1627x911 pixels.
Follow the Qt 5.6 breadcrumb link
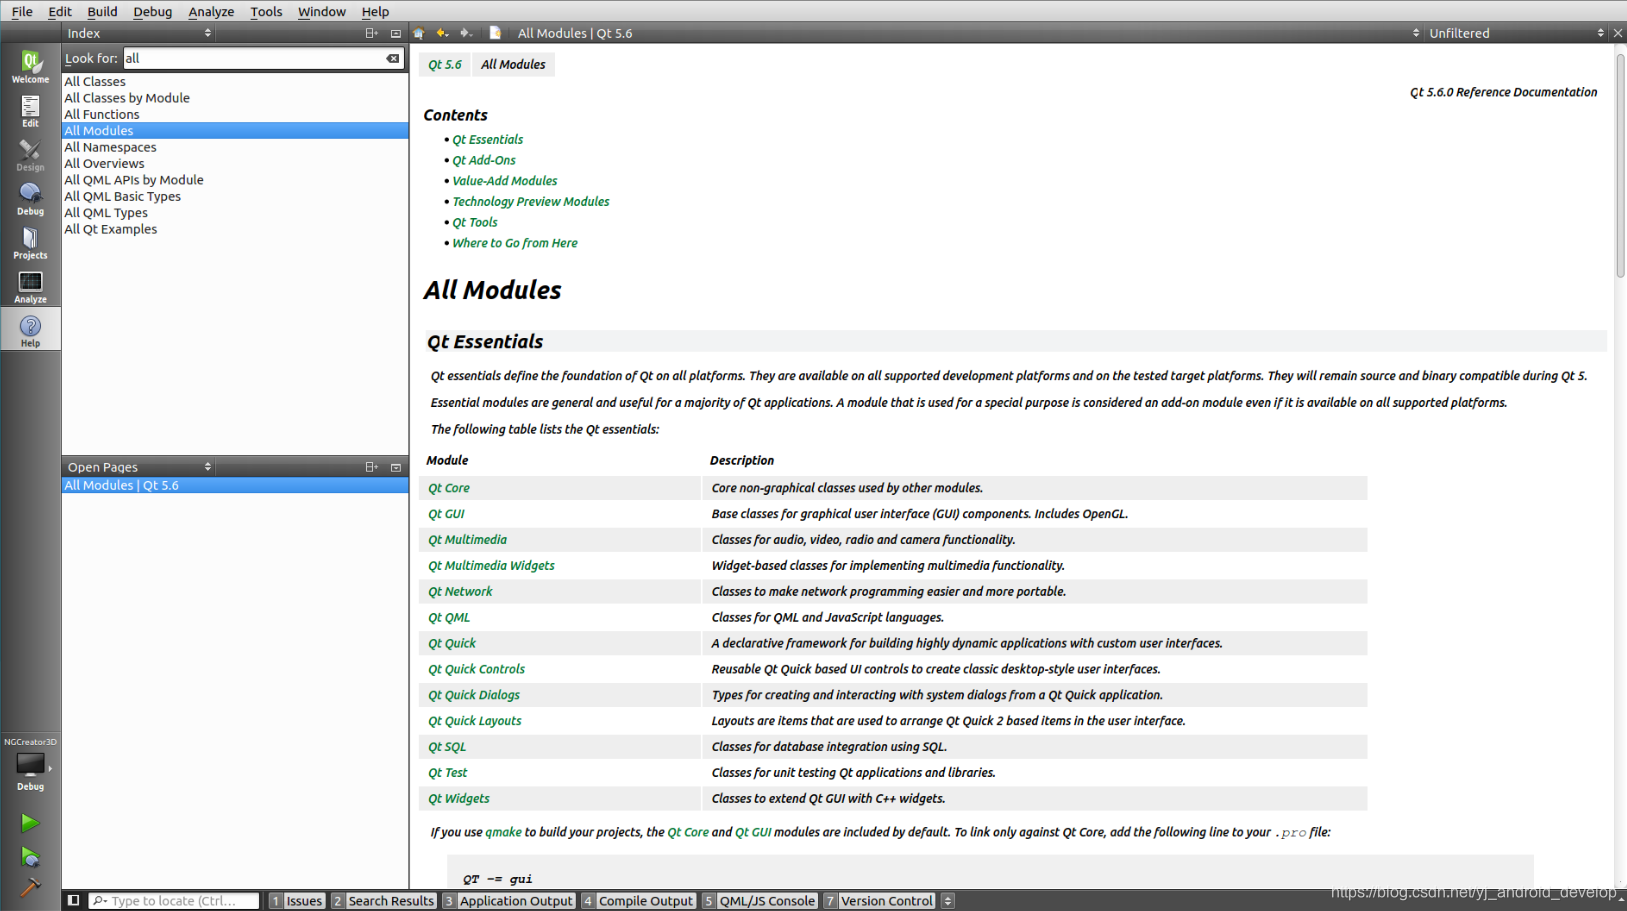click(445, 64)
